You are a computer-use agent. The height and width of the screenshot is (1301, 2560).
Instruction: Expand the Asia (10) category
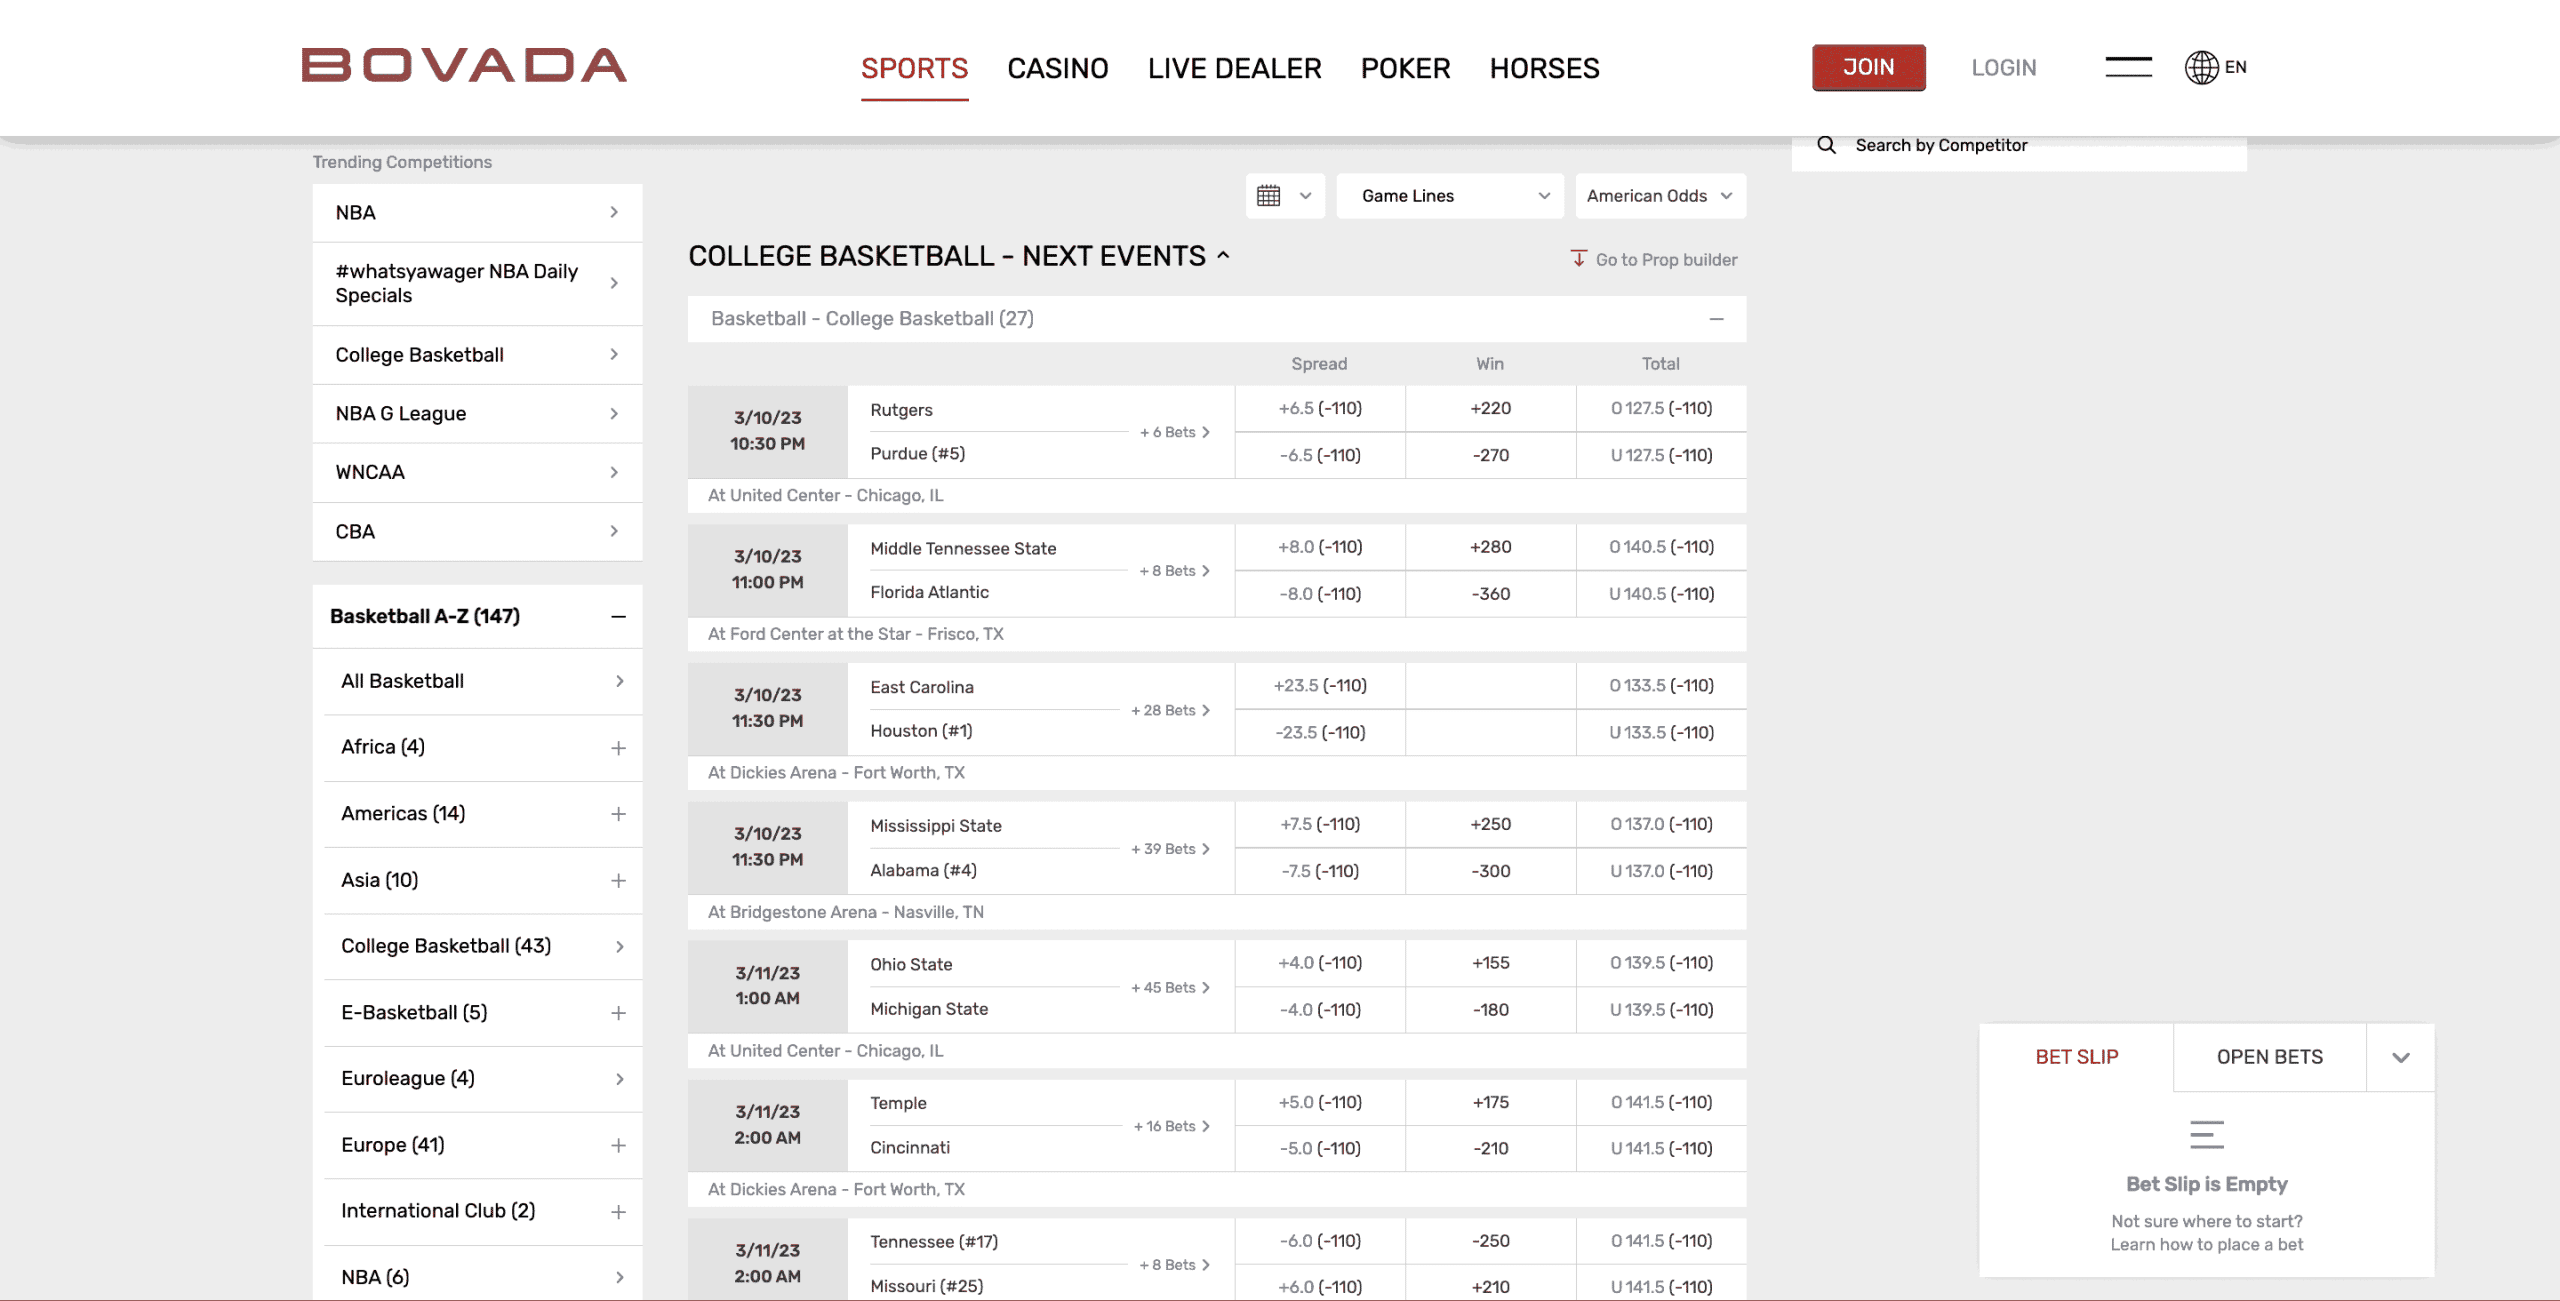click(618, 881)
